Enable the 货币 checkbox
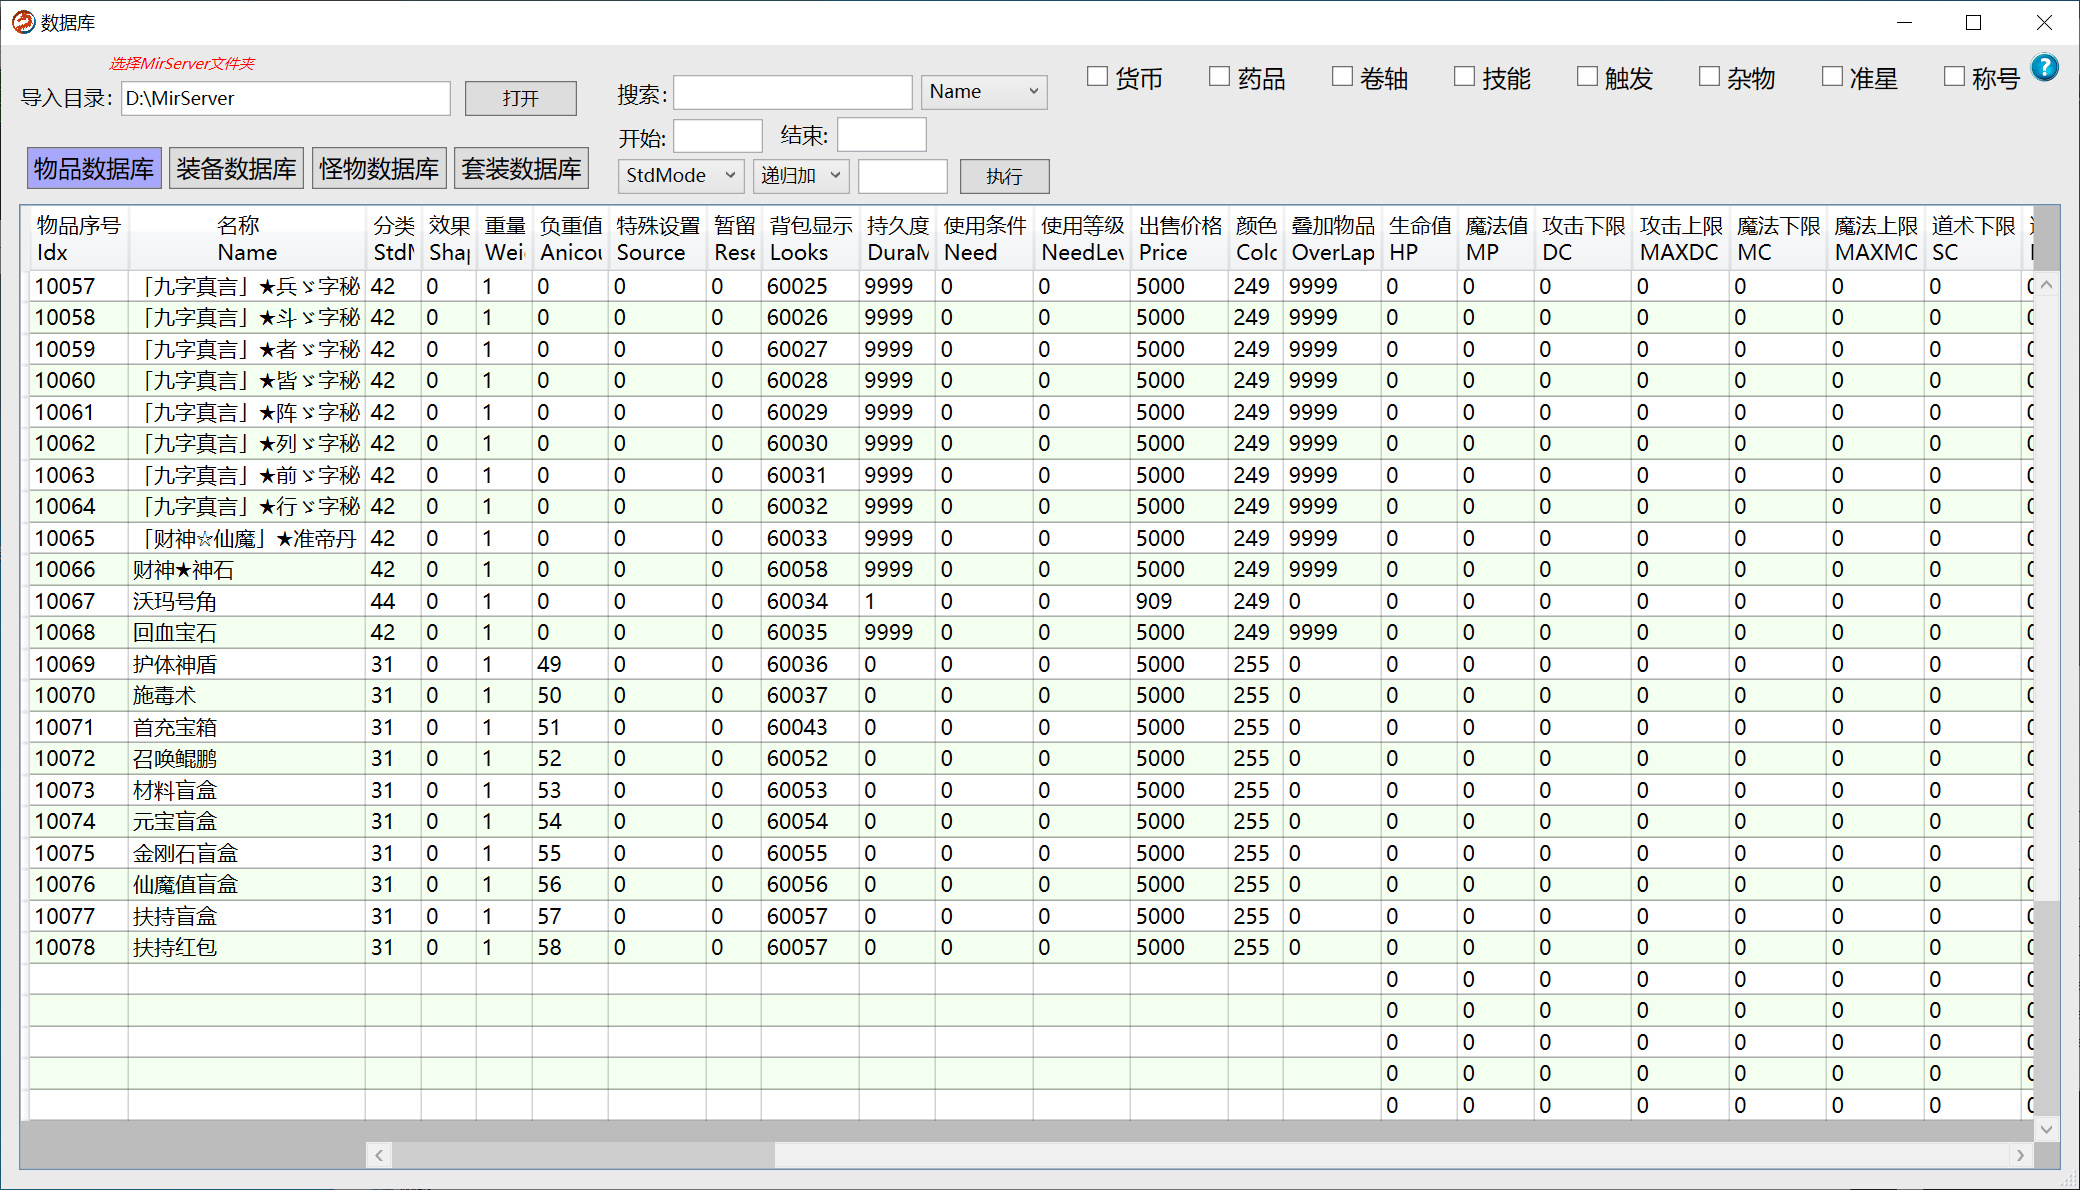This screenshot has height=1190, width=2080. [1098, 76]
